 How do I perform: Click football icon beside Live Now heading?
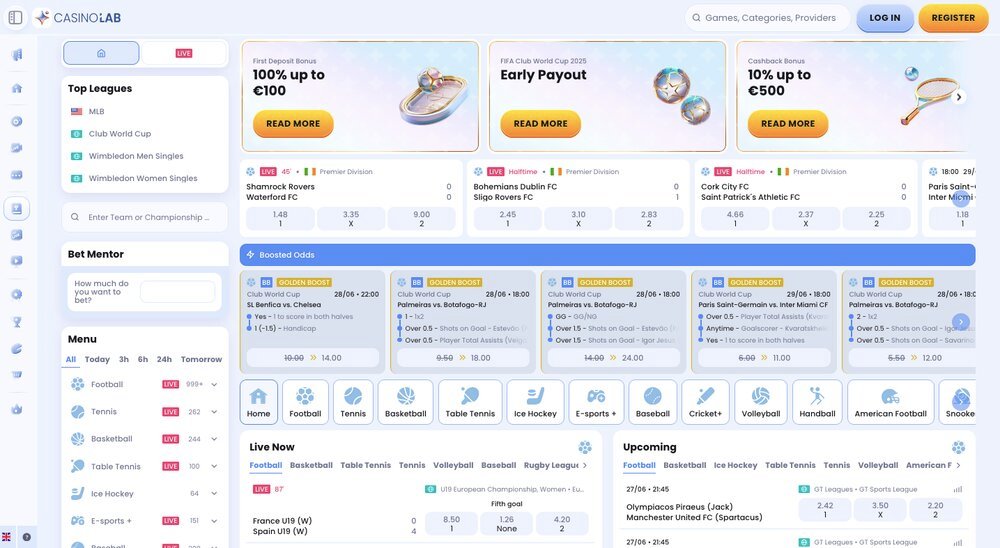(585, 447)
